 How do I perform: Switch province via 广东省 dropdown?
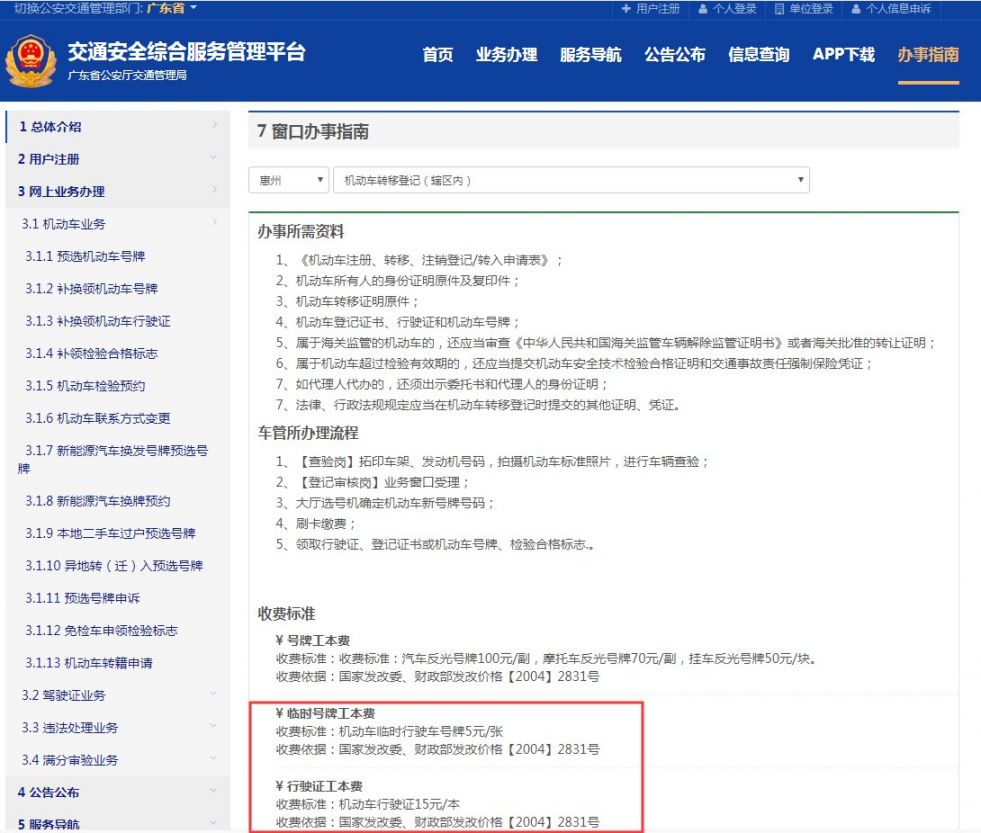[x=171, y=8]
